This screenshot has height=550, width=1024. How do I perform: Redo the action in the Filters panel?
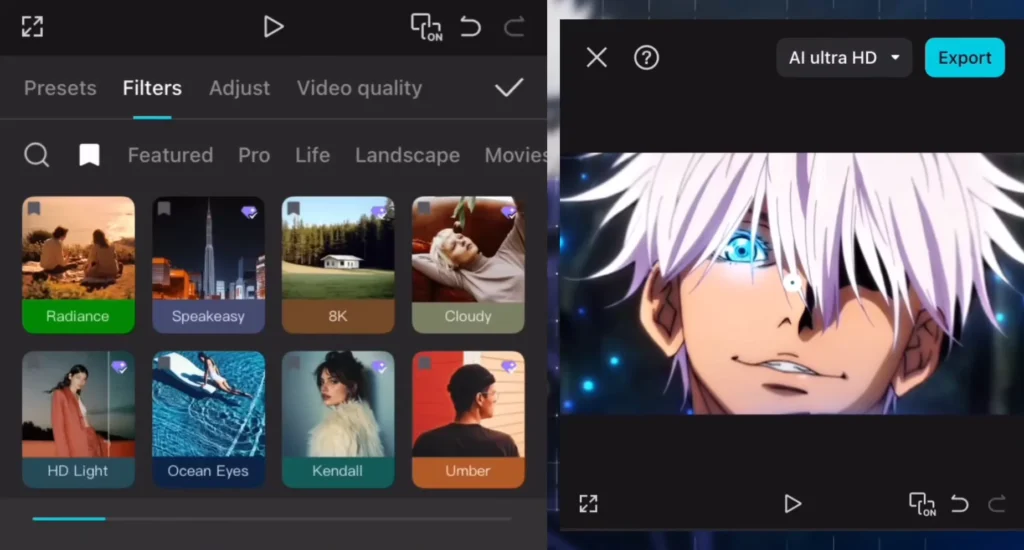click(x=514, y=27)
